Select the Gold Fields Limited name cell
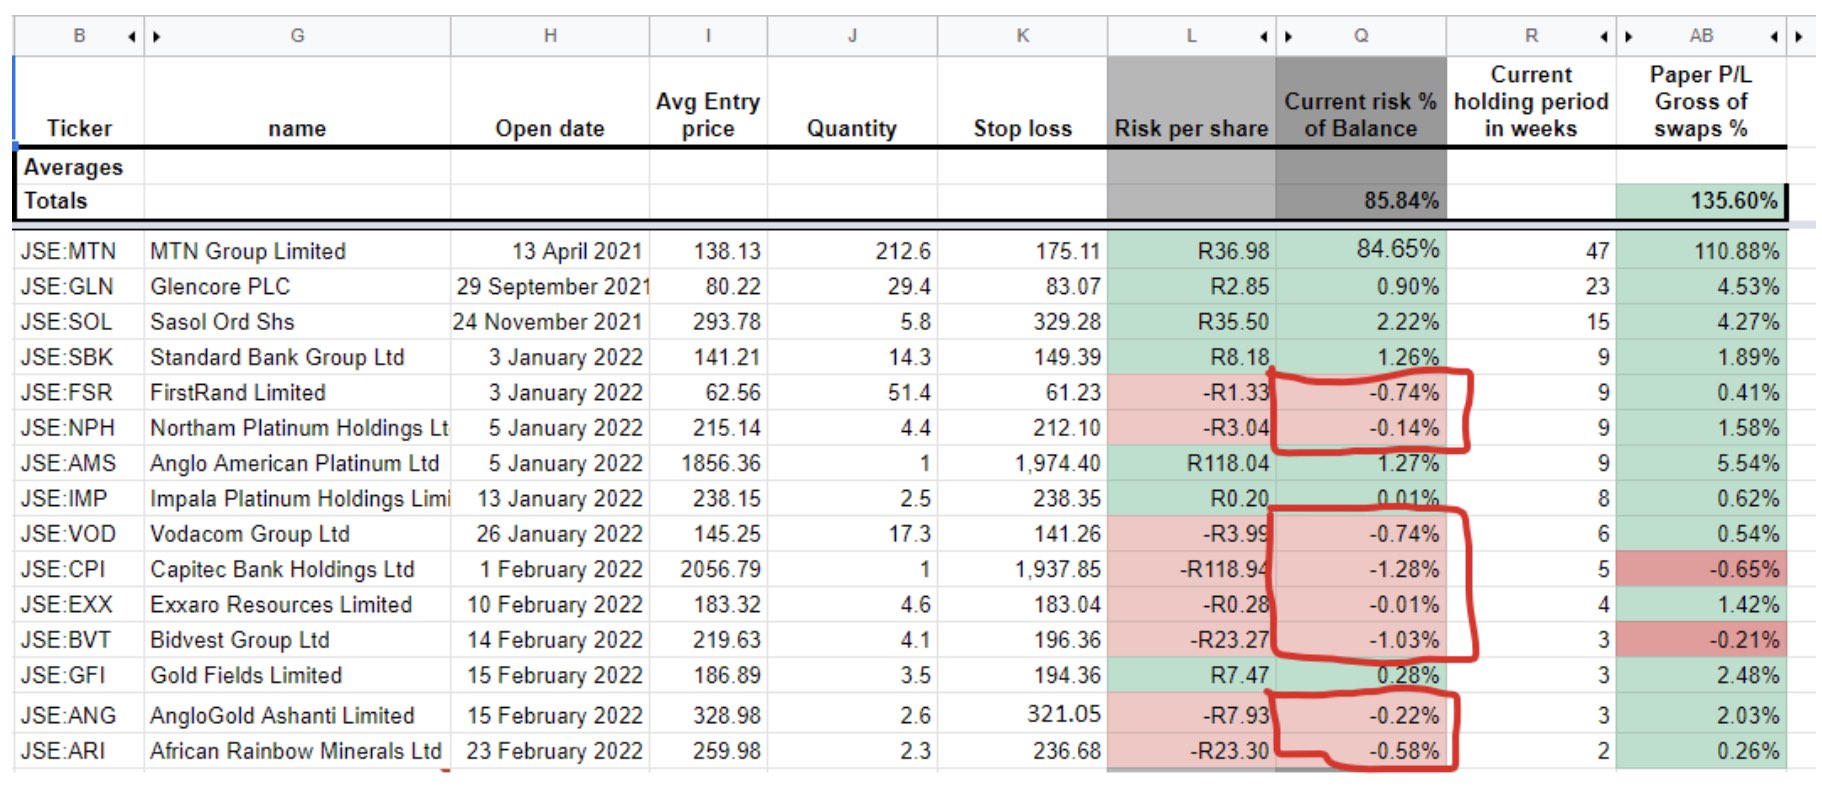The image size is (1822, 796). tap(297, 676)
